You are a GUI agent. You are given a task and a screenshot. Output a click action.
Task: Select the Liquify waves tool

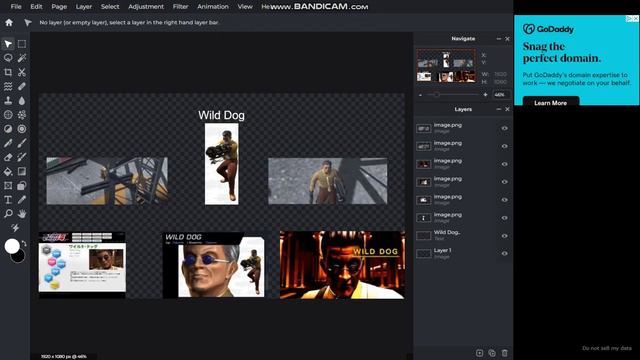(8, 86)
